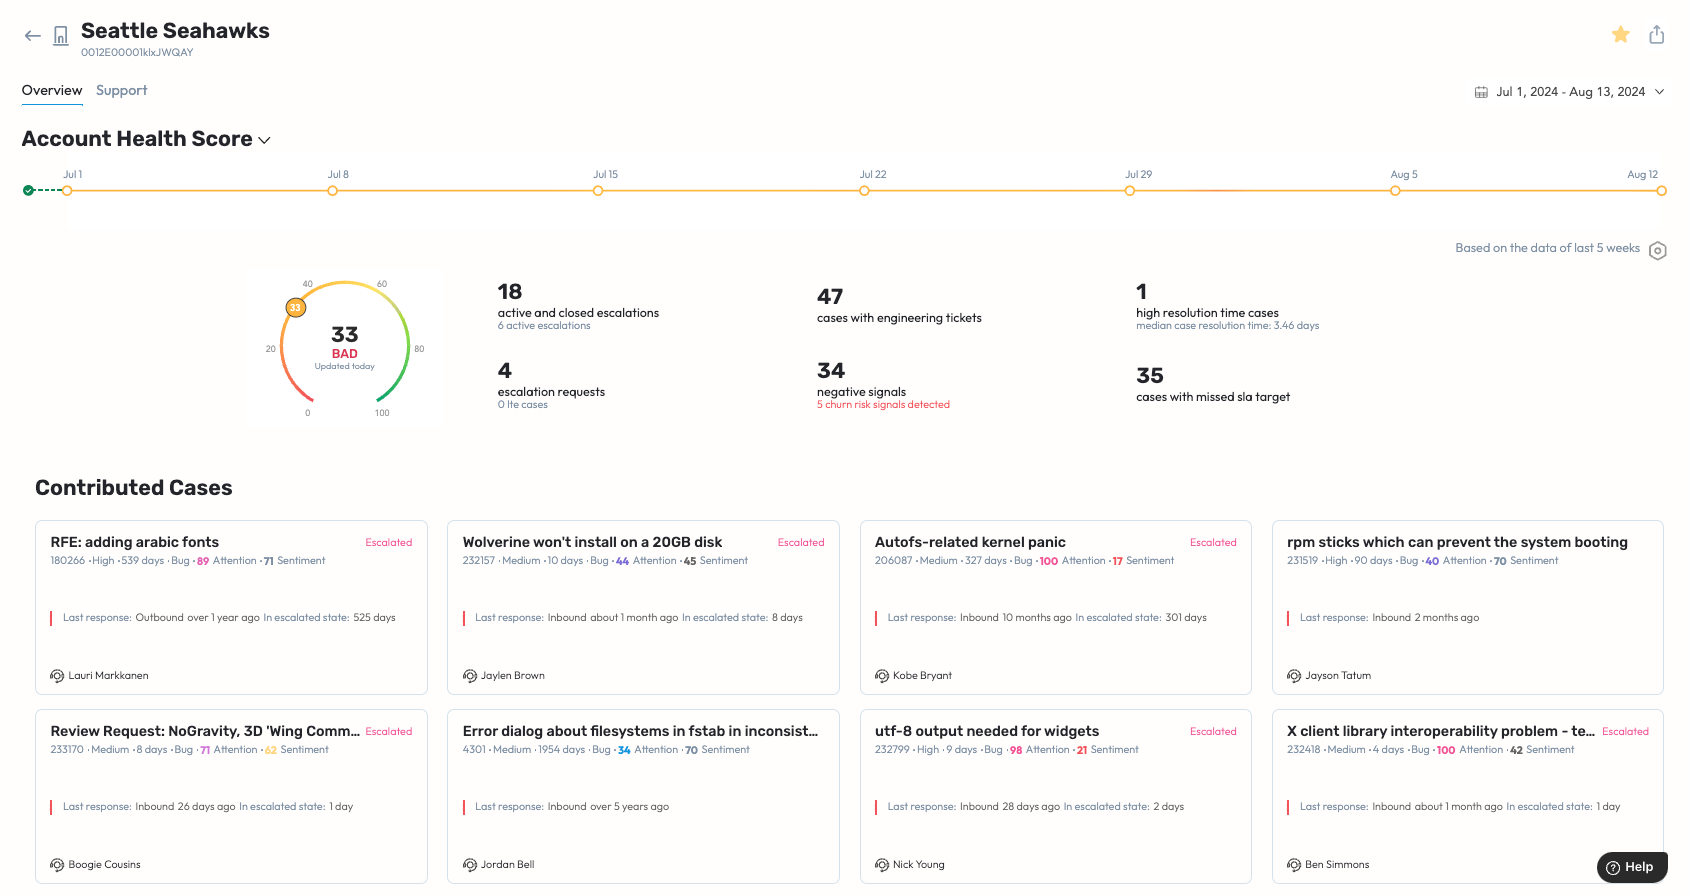The image size is (1690, 895).
Task: Click the 5 churn risk signals detected text
Action: pyautogui.click(x=883, y=405)
